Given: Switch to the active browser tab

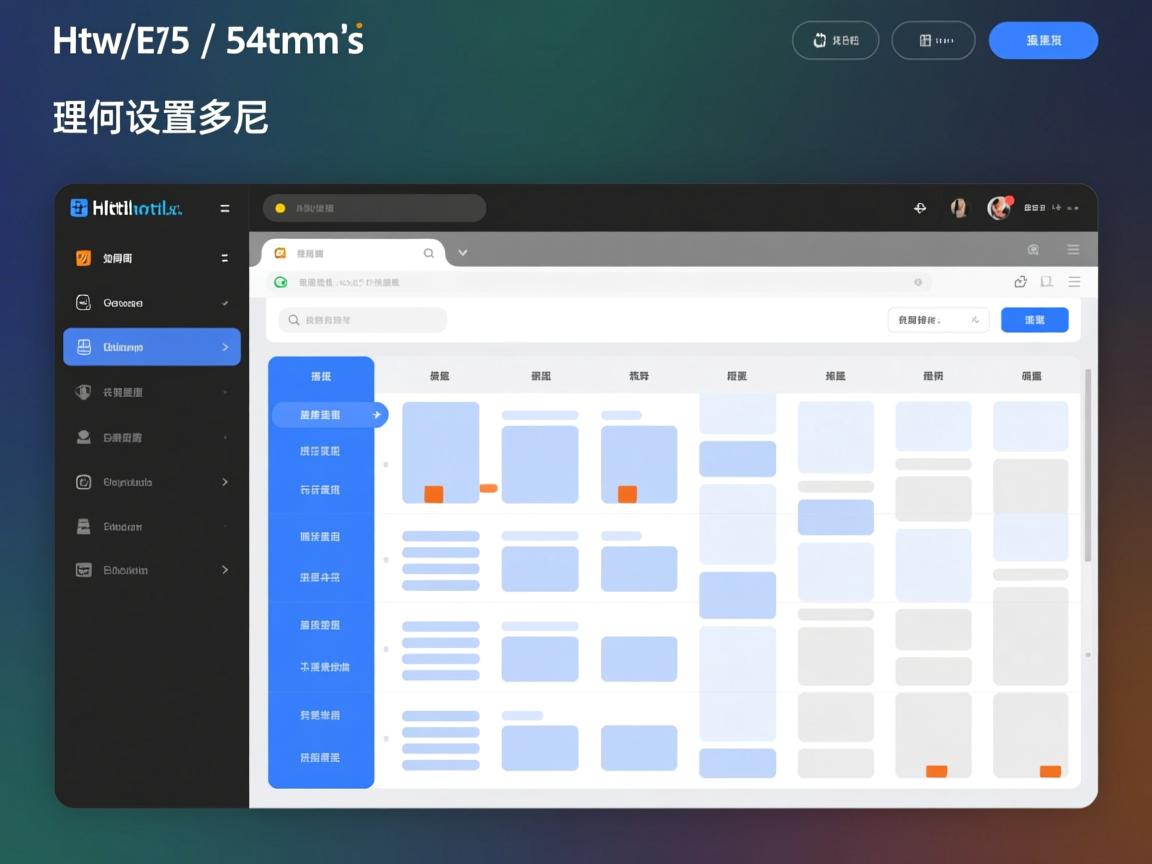Looking at the screenshot, I should click(x=350, y=253).
